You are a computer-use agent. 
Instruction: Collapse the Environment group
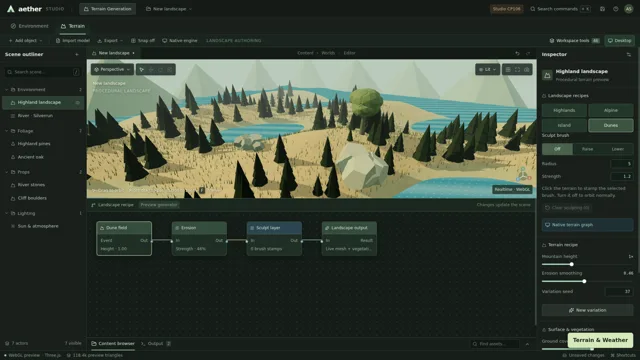coord(7,90)
